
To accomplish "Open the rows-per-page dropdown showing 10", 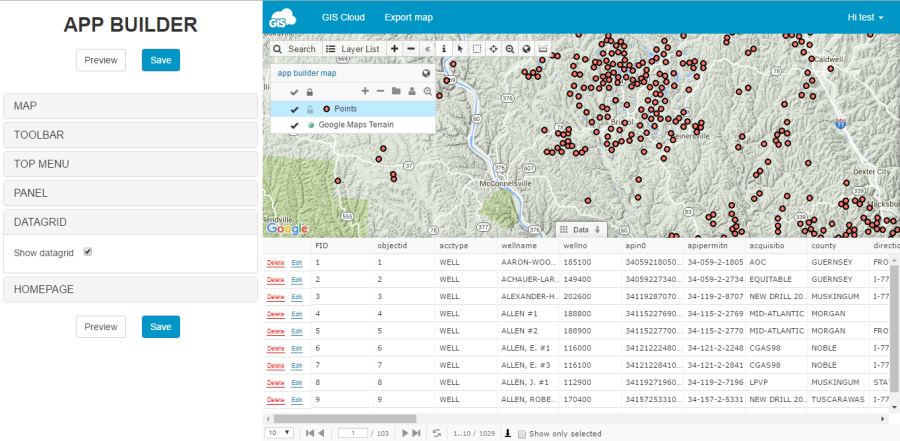I will [279, 433].
